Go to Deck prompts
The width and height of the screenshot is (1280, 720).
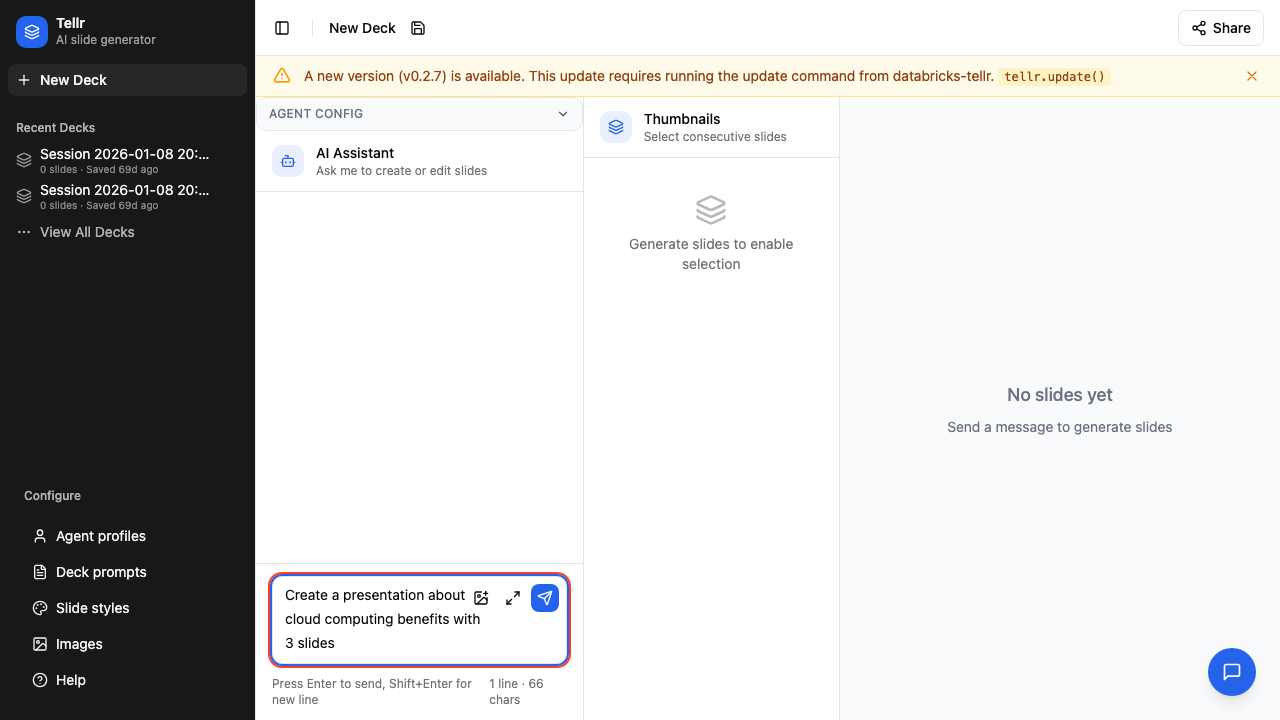pyautogui.click(x=101, y=572)
